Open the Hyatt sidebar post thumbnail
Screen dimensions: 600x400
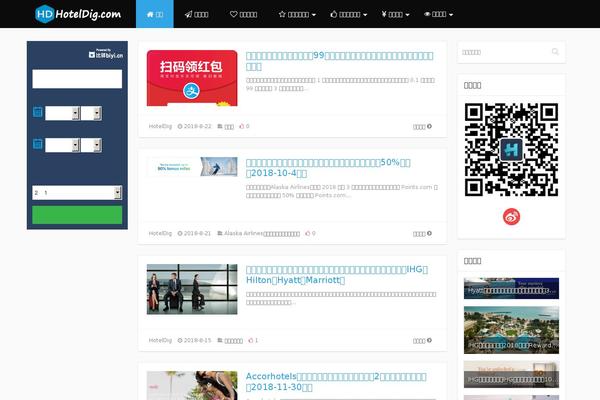tap(511, 288)
